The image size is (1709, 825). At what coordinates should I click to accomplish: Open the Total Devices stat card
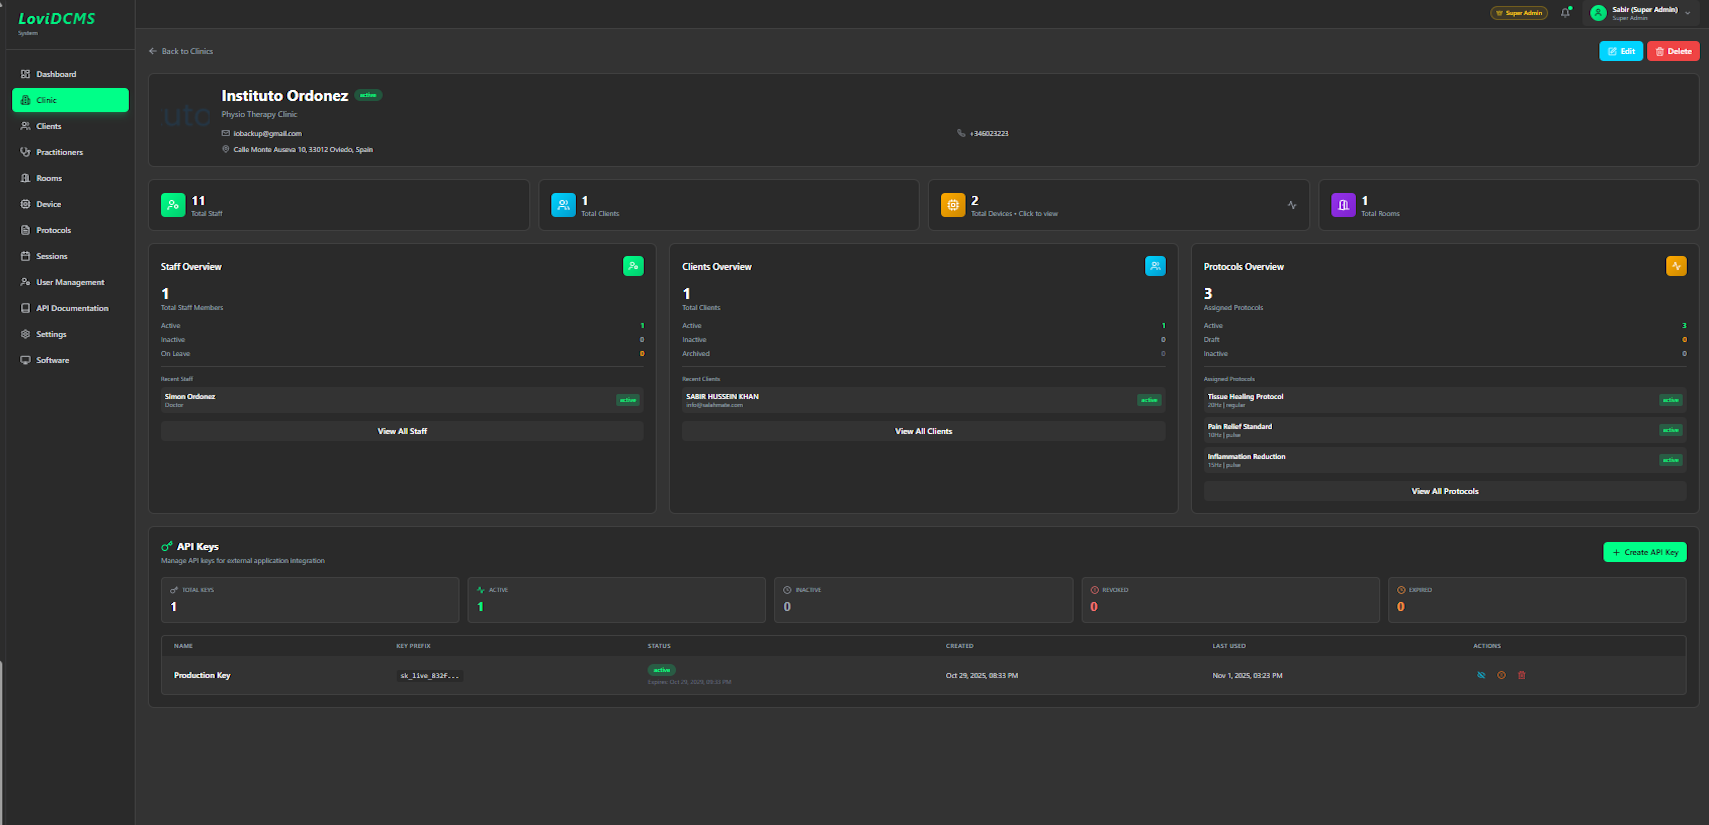click(1100, 205)
